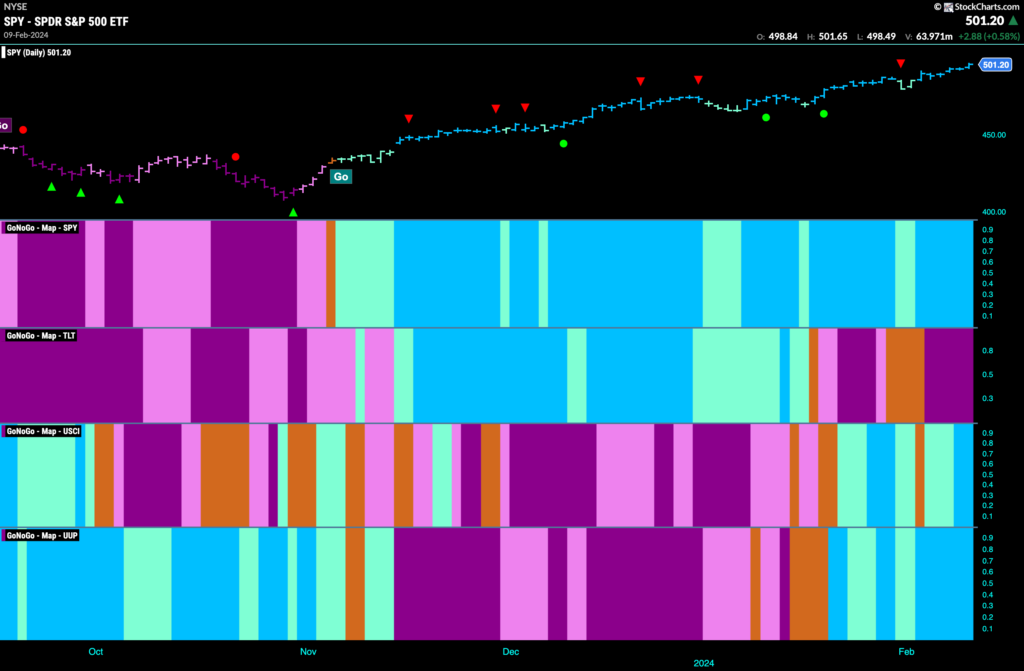Click the GoNoGo - Map - UUP label

click(42, 536)
